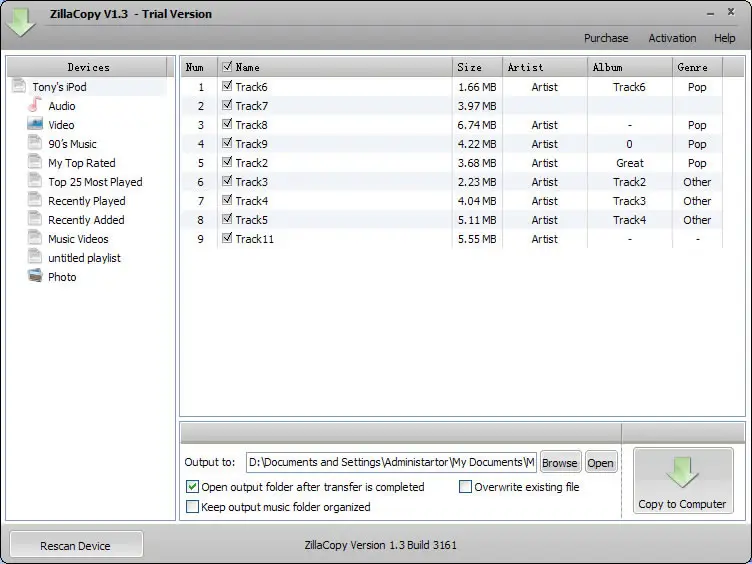Open the Help menu
Screen dimensions: 752x564
click(x=724, y=38)
